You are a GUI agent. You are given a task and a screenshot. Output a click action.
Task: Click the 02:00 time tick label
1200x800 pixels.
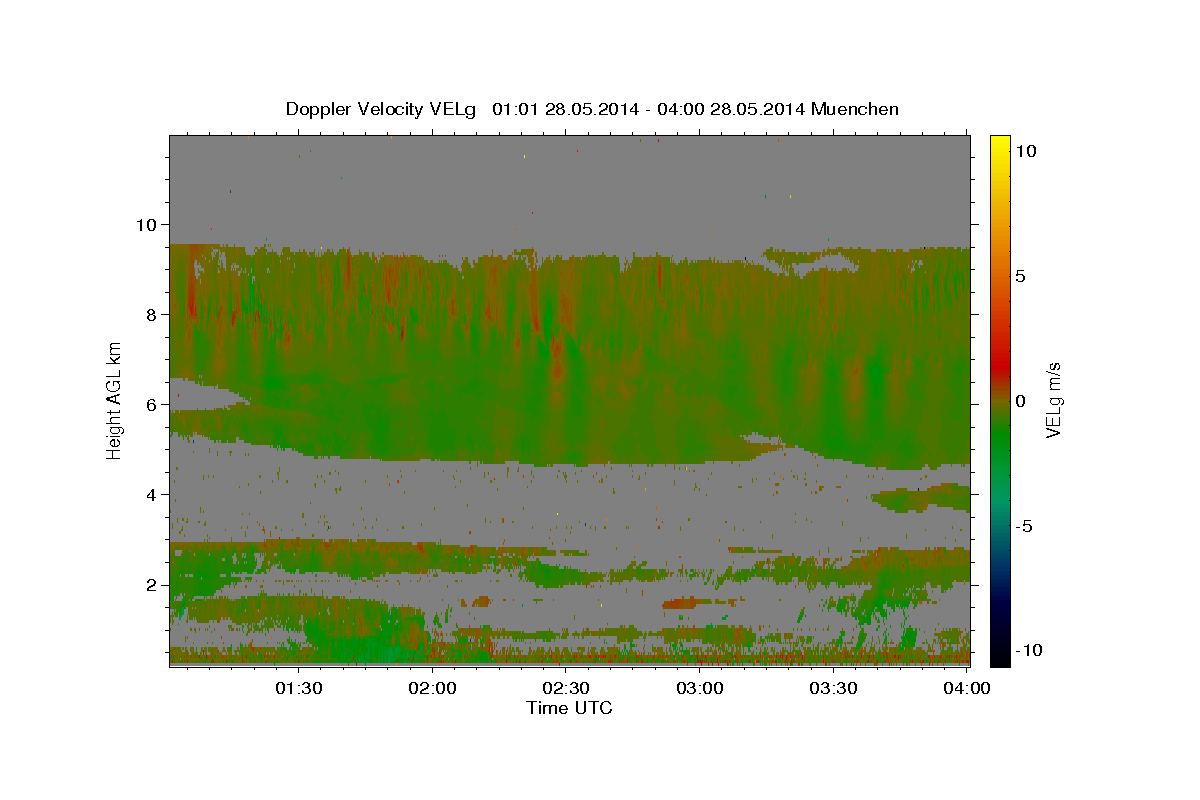coord(433,688)
